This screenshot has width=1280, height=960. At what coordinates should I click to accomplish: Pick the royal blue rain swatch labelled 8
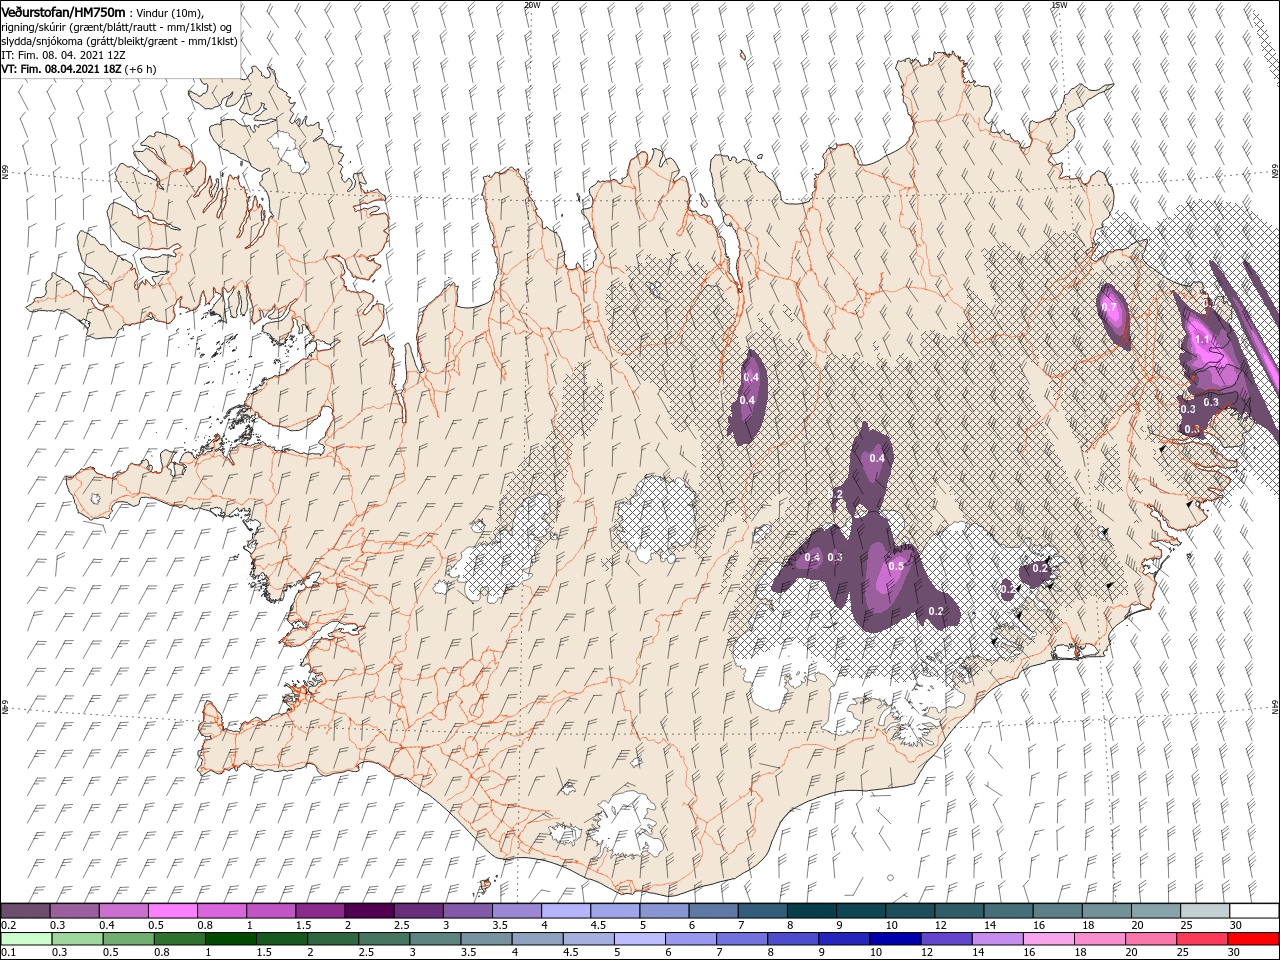click(x=792, y=939)
